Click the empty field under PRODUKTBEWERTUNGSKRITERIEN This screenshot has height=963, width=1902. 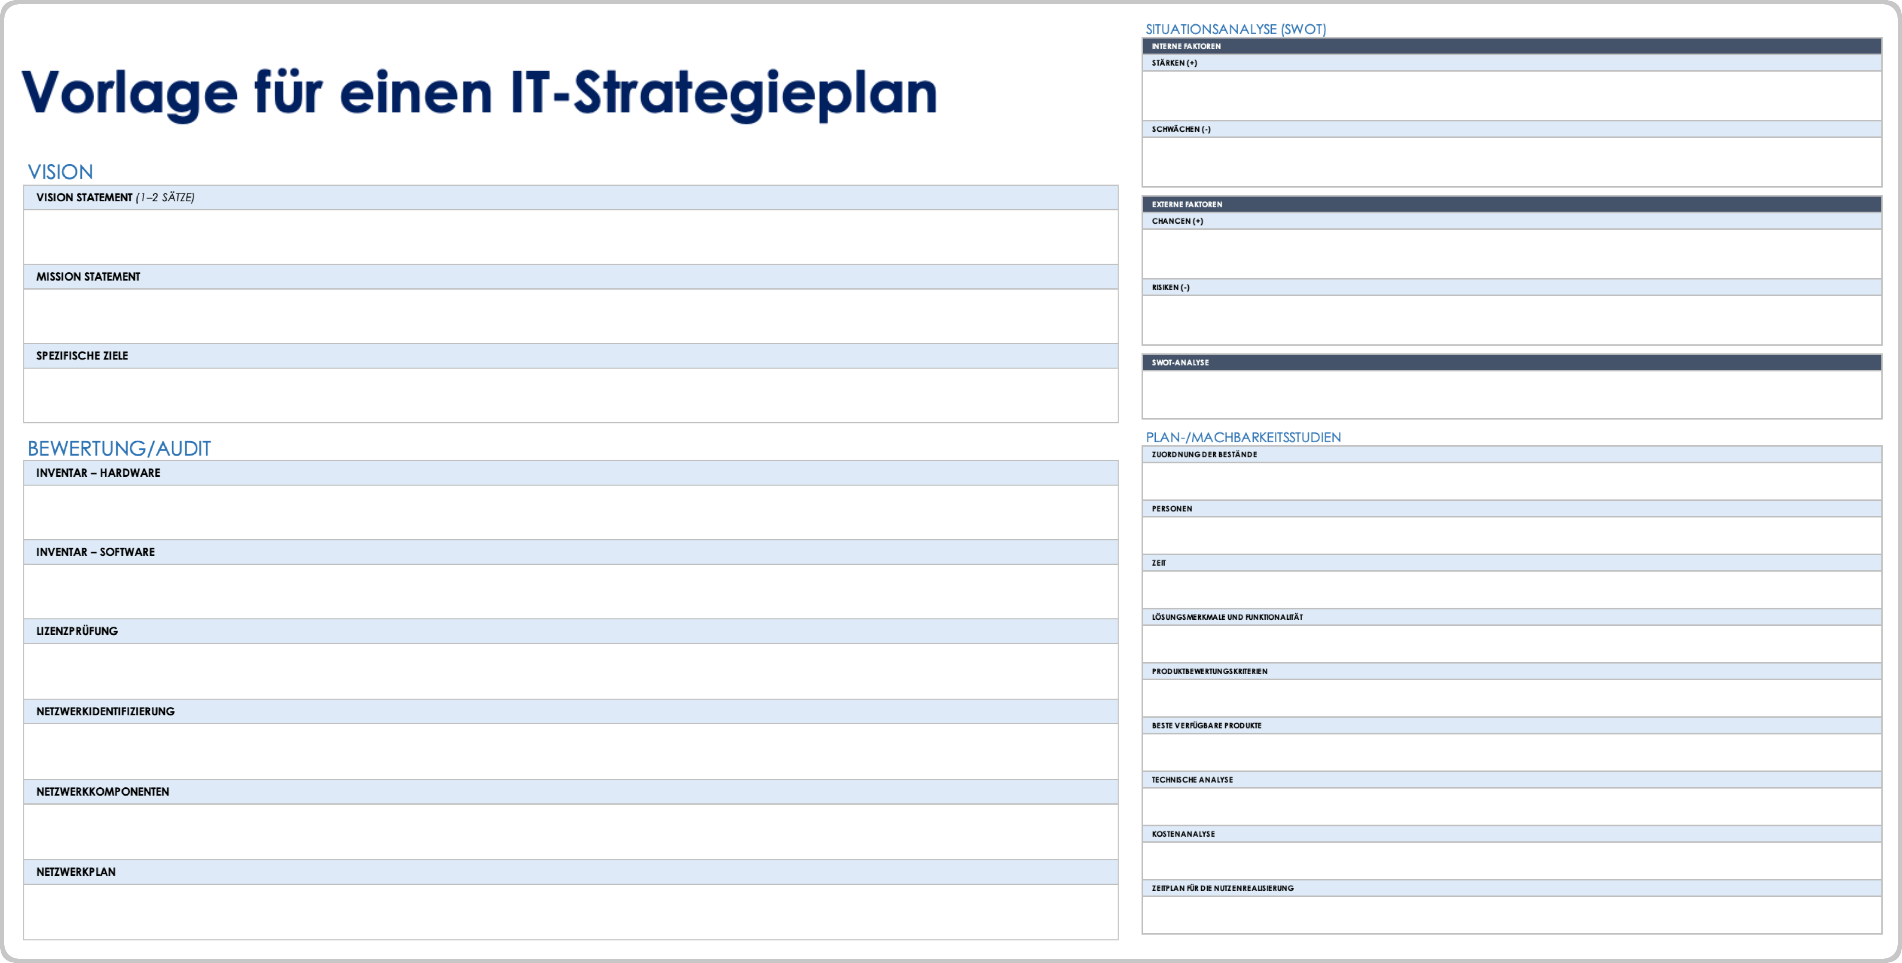pyautogui.click(x=1512, y=698)
